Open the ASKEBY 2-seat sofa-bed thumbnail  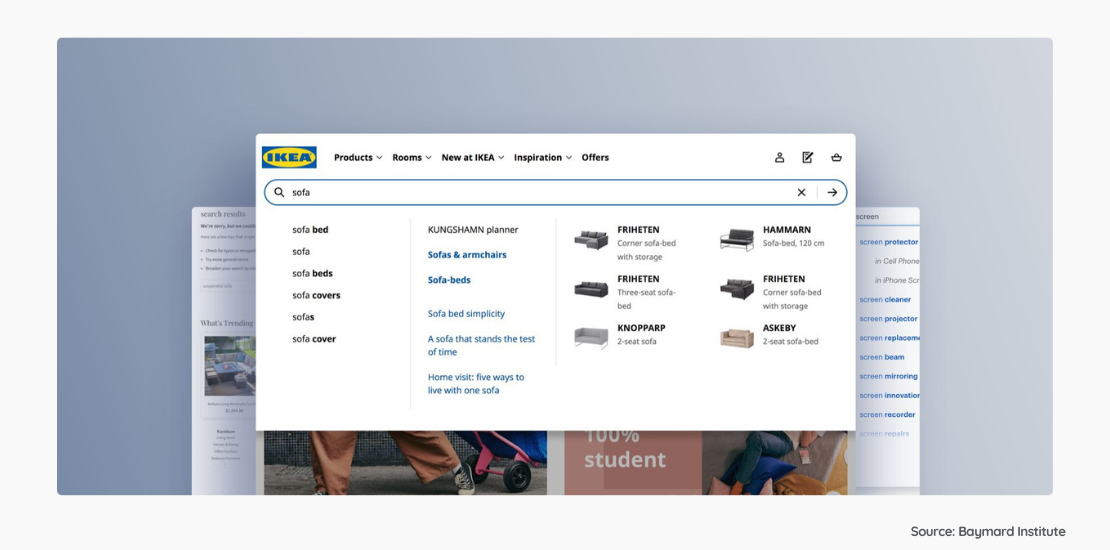(x=737, y=338)
